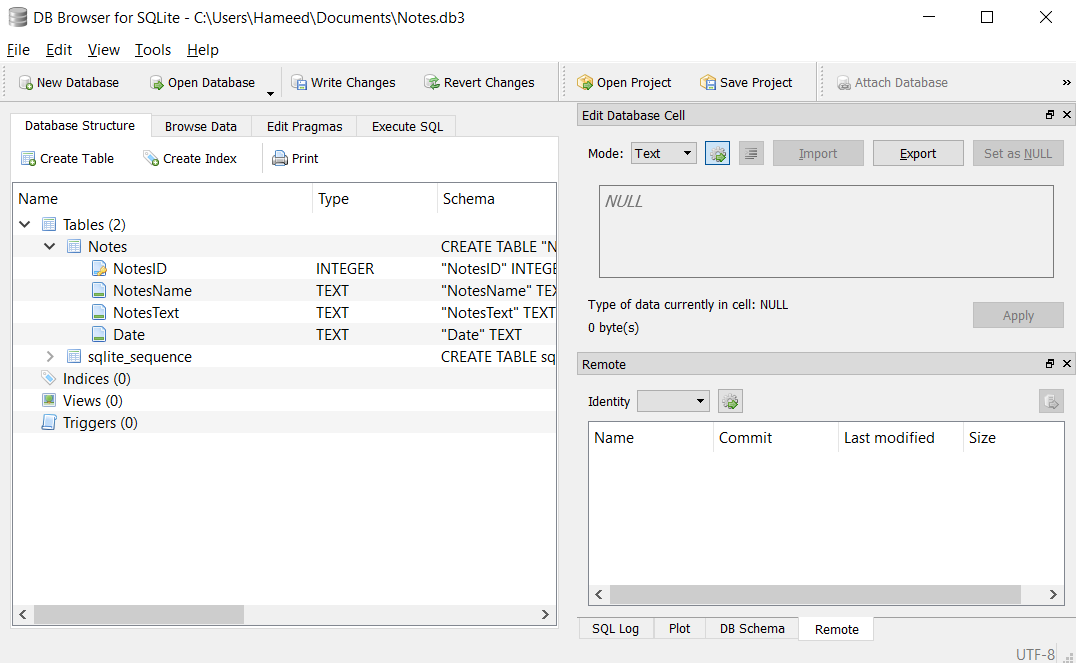Click the sqlite_sequence table icon

click(x=74, y=356)
